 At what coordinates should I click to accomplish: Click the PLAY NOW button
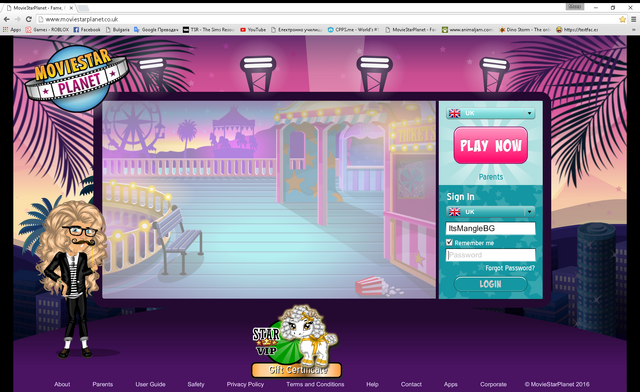(x=491, y=145)
